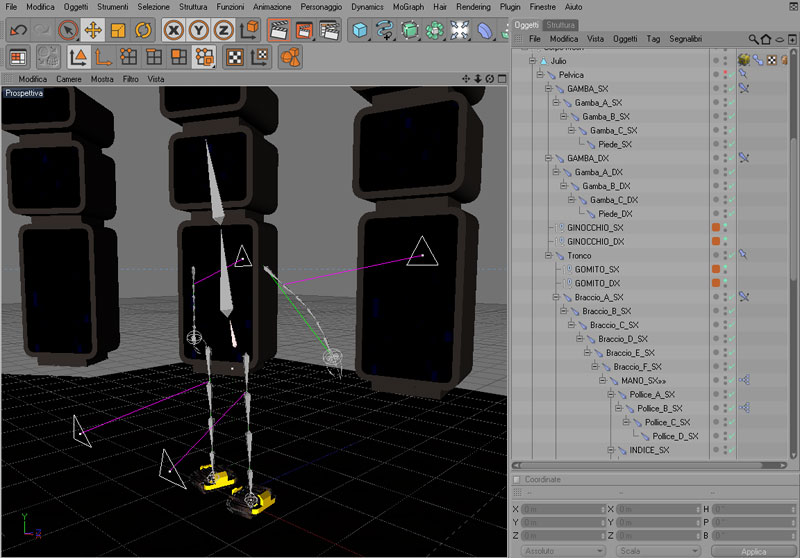Click the search magnifier in the object manager
The image size is (800, 558).
[753, 38]
